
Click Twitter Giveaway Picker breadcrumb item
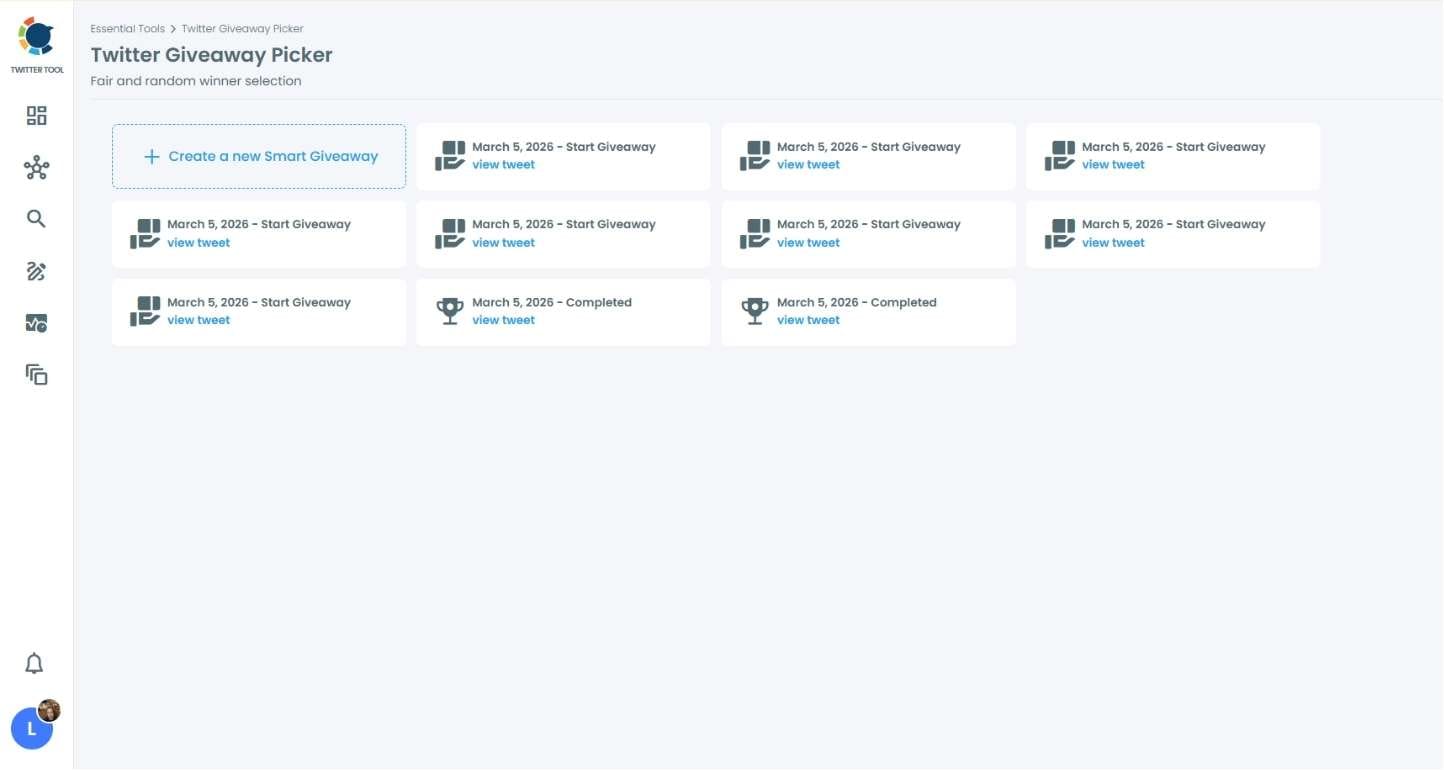click(242, 29)
